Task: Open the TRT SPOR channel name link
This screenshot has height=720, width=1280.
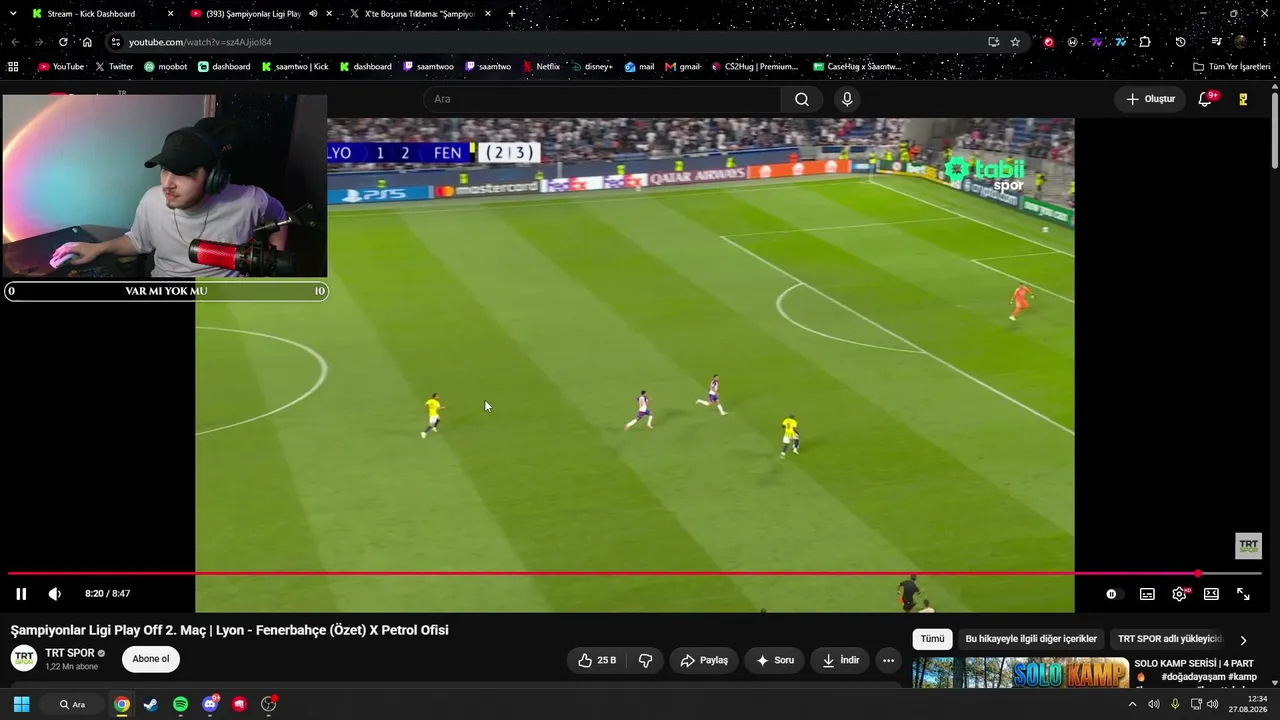Action: [70, 653]
